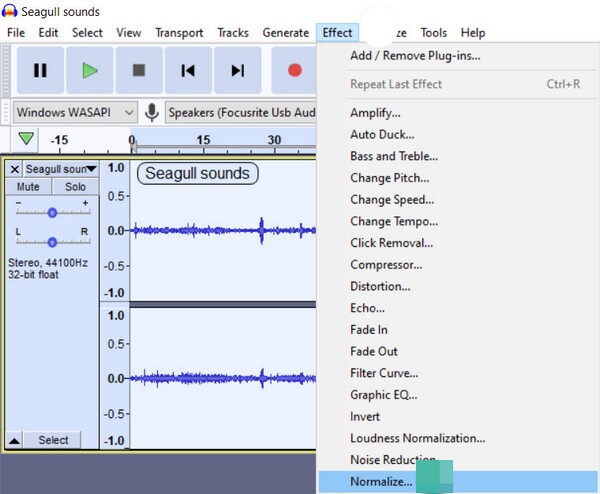The height and width of the screenshot is (494, 600).
Task: Click the Seagull sounds clip name label
Action: pos(197,173)
